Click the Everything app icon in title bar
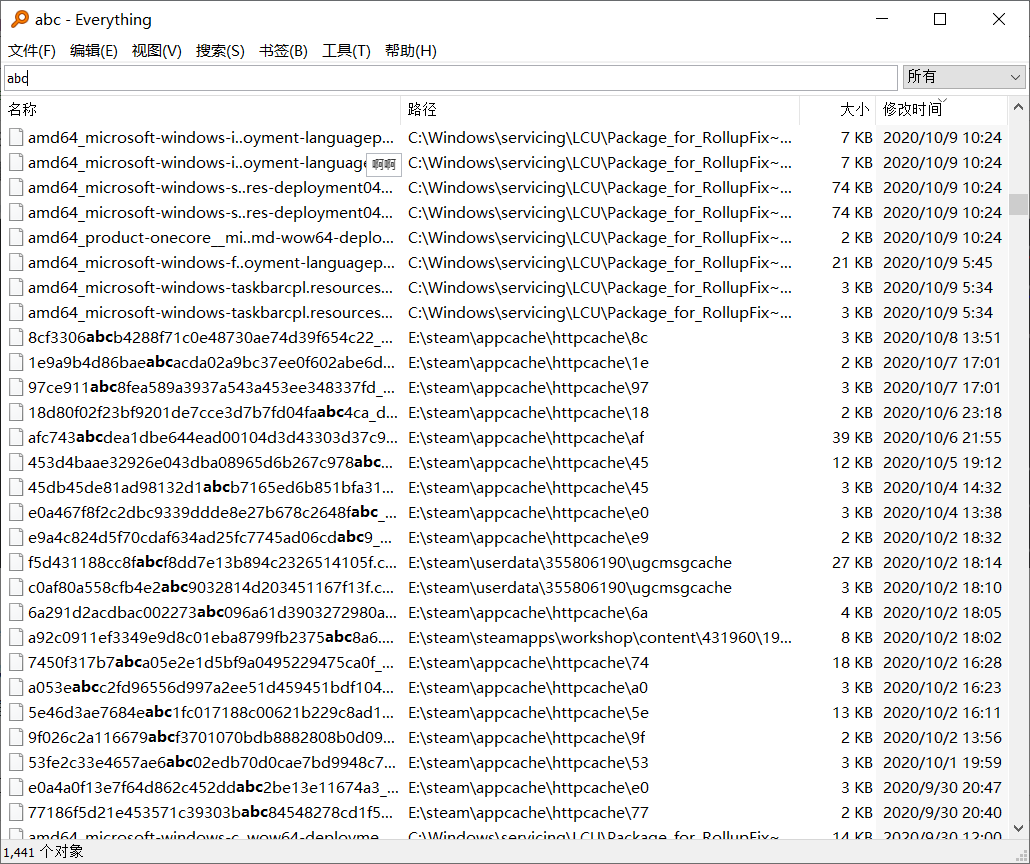This screenshot has height=864, width=1030. [x=20, y=19]
